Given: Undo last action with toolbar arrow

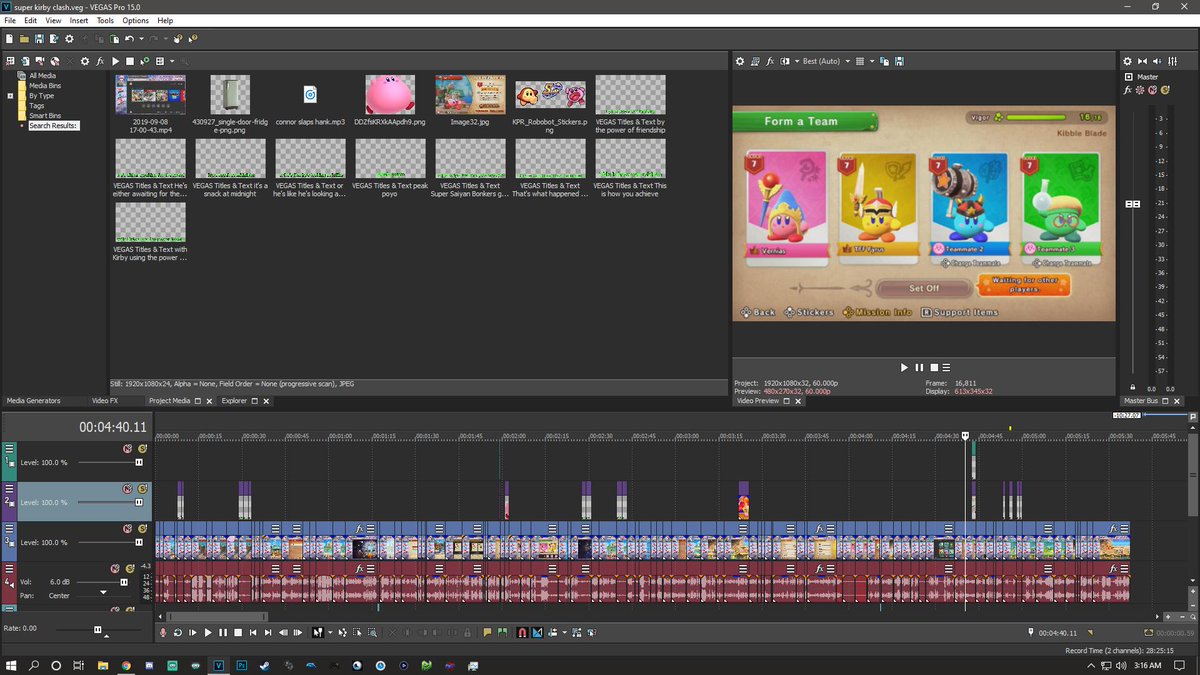Looking at the screenshot, I should [x=129, y=39].
